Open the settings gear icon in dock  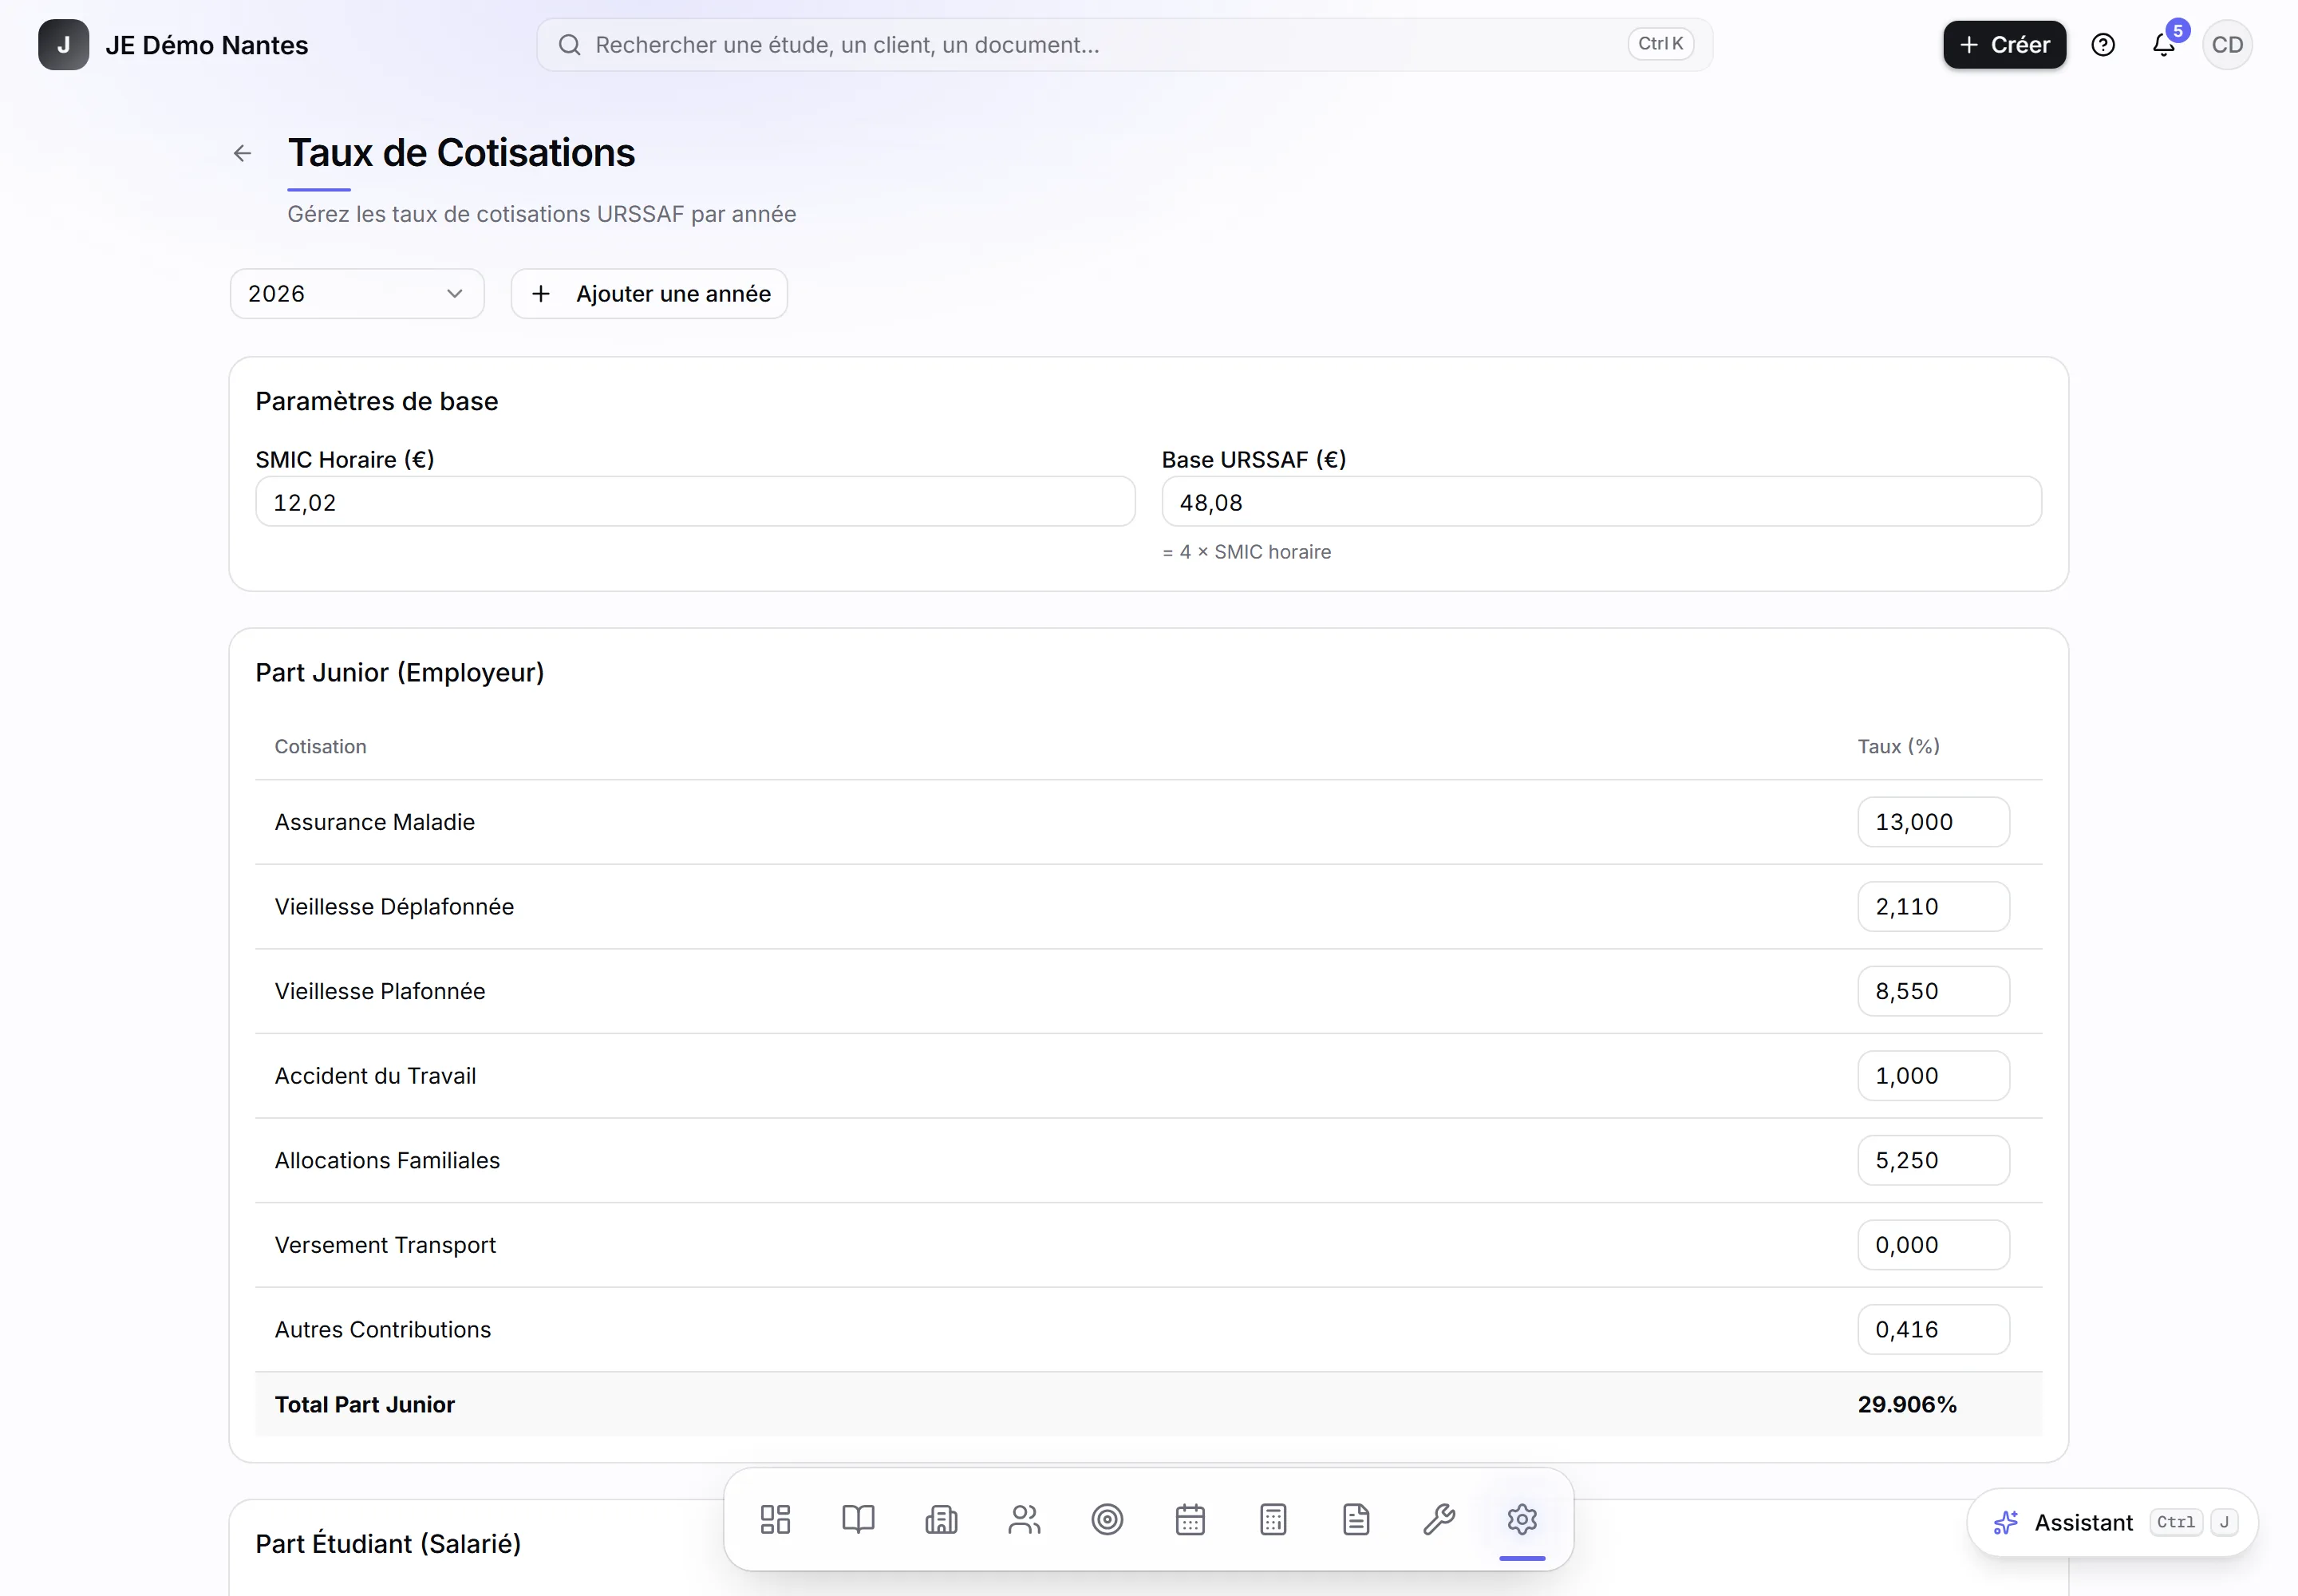coord(1522,1520)
